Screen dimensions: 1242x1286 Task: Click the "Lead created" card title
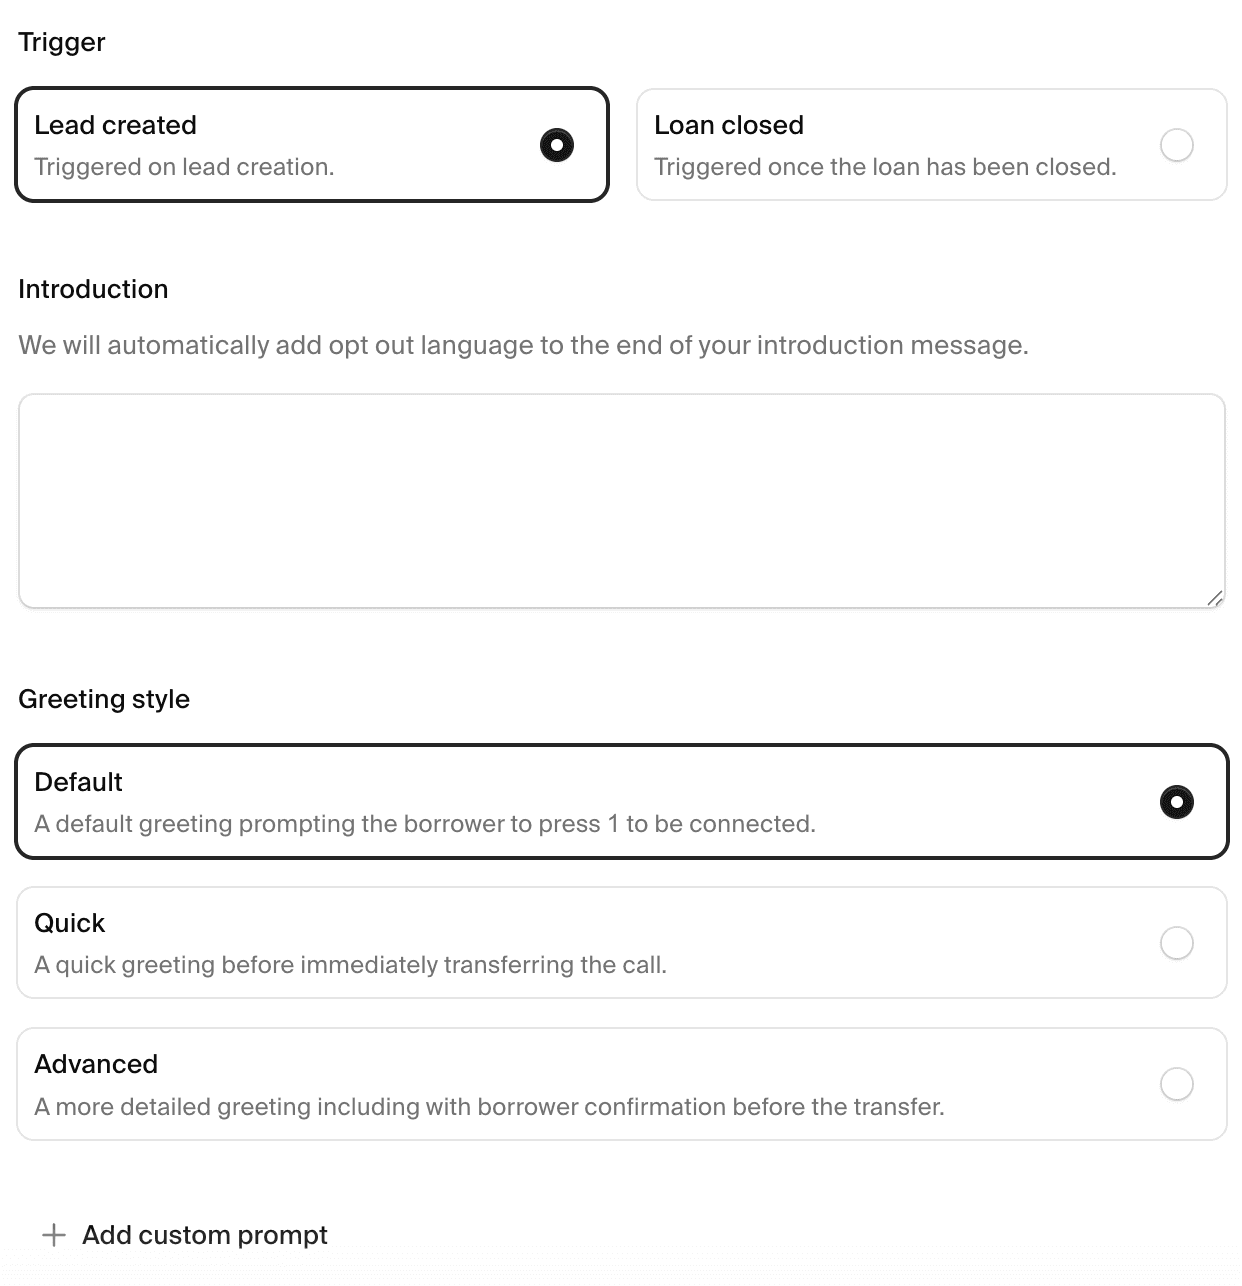coord(115,124)
